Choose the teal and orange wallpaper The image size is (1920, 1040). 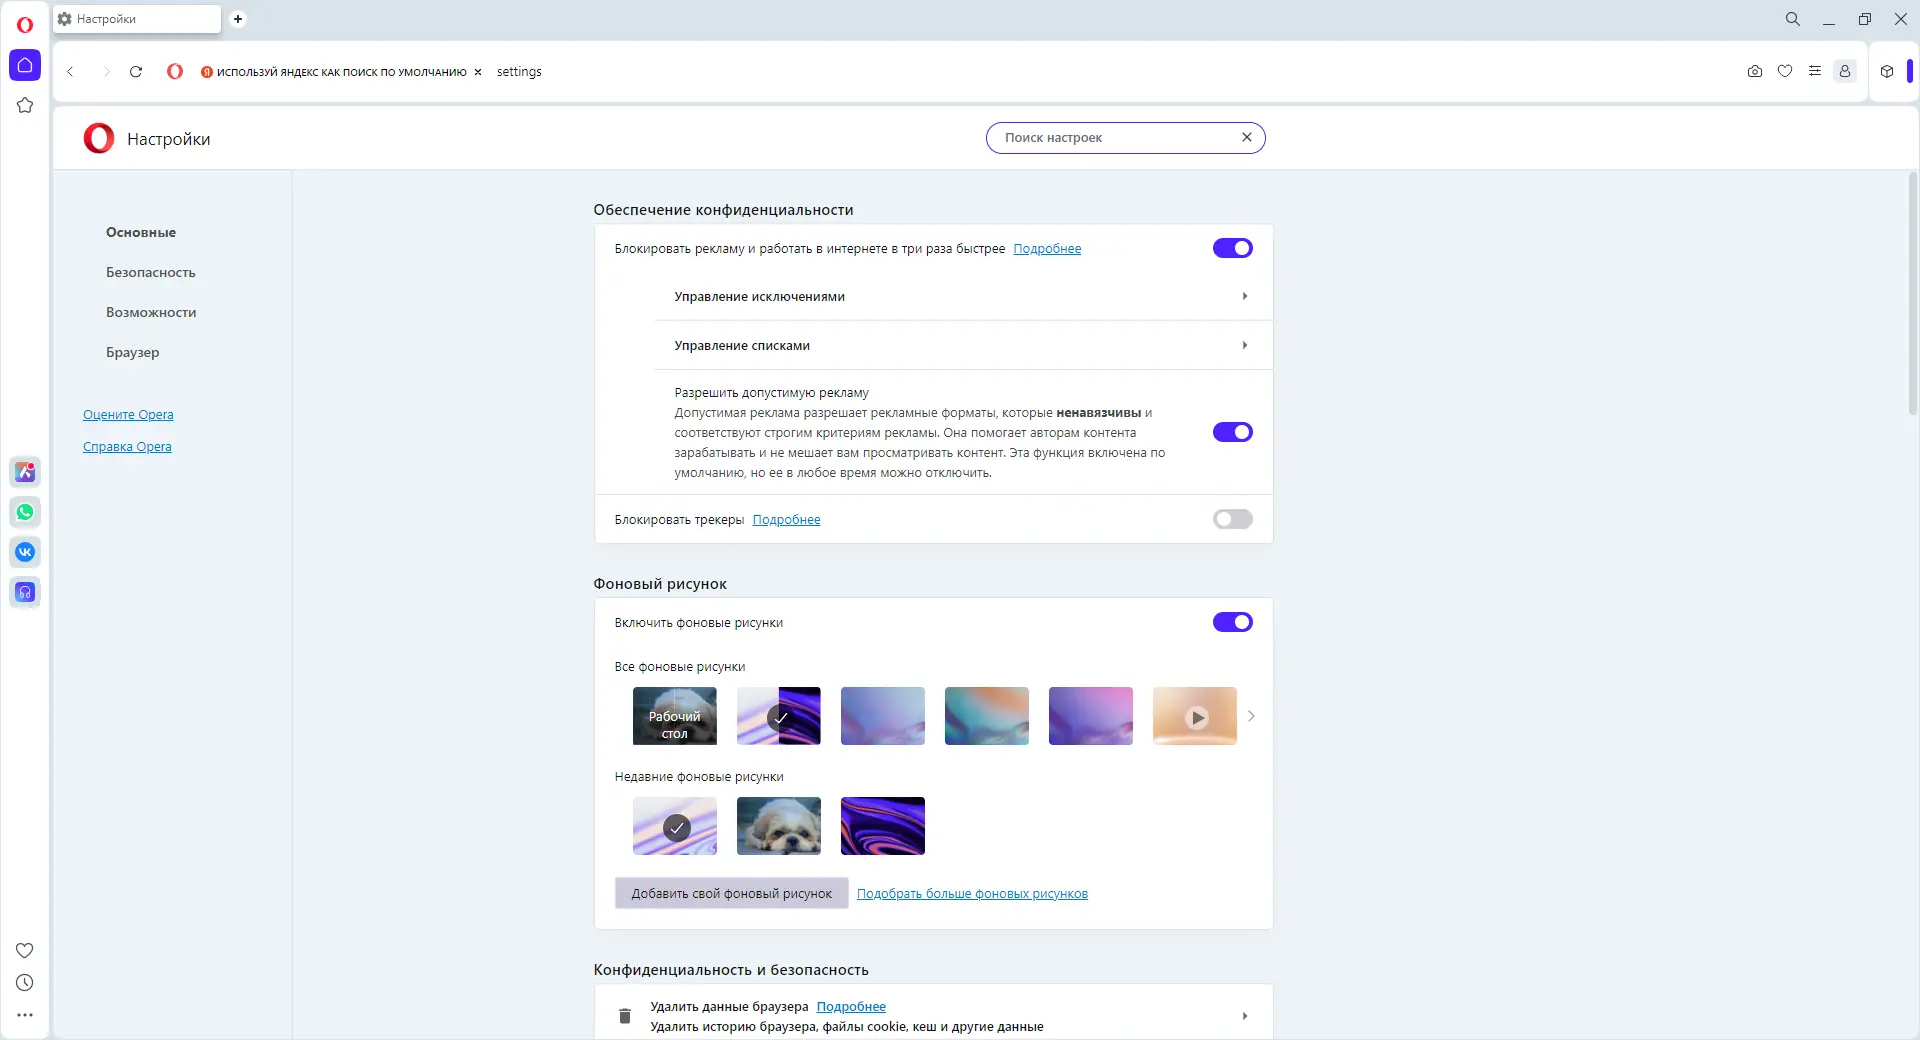(987, 716)
